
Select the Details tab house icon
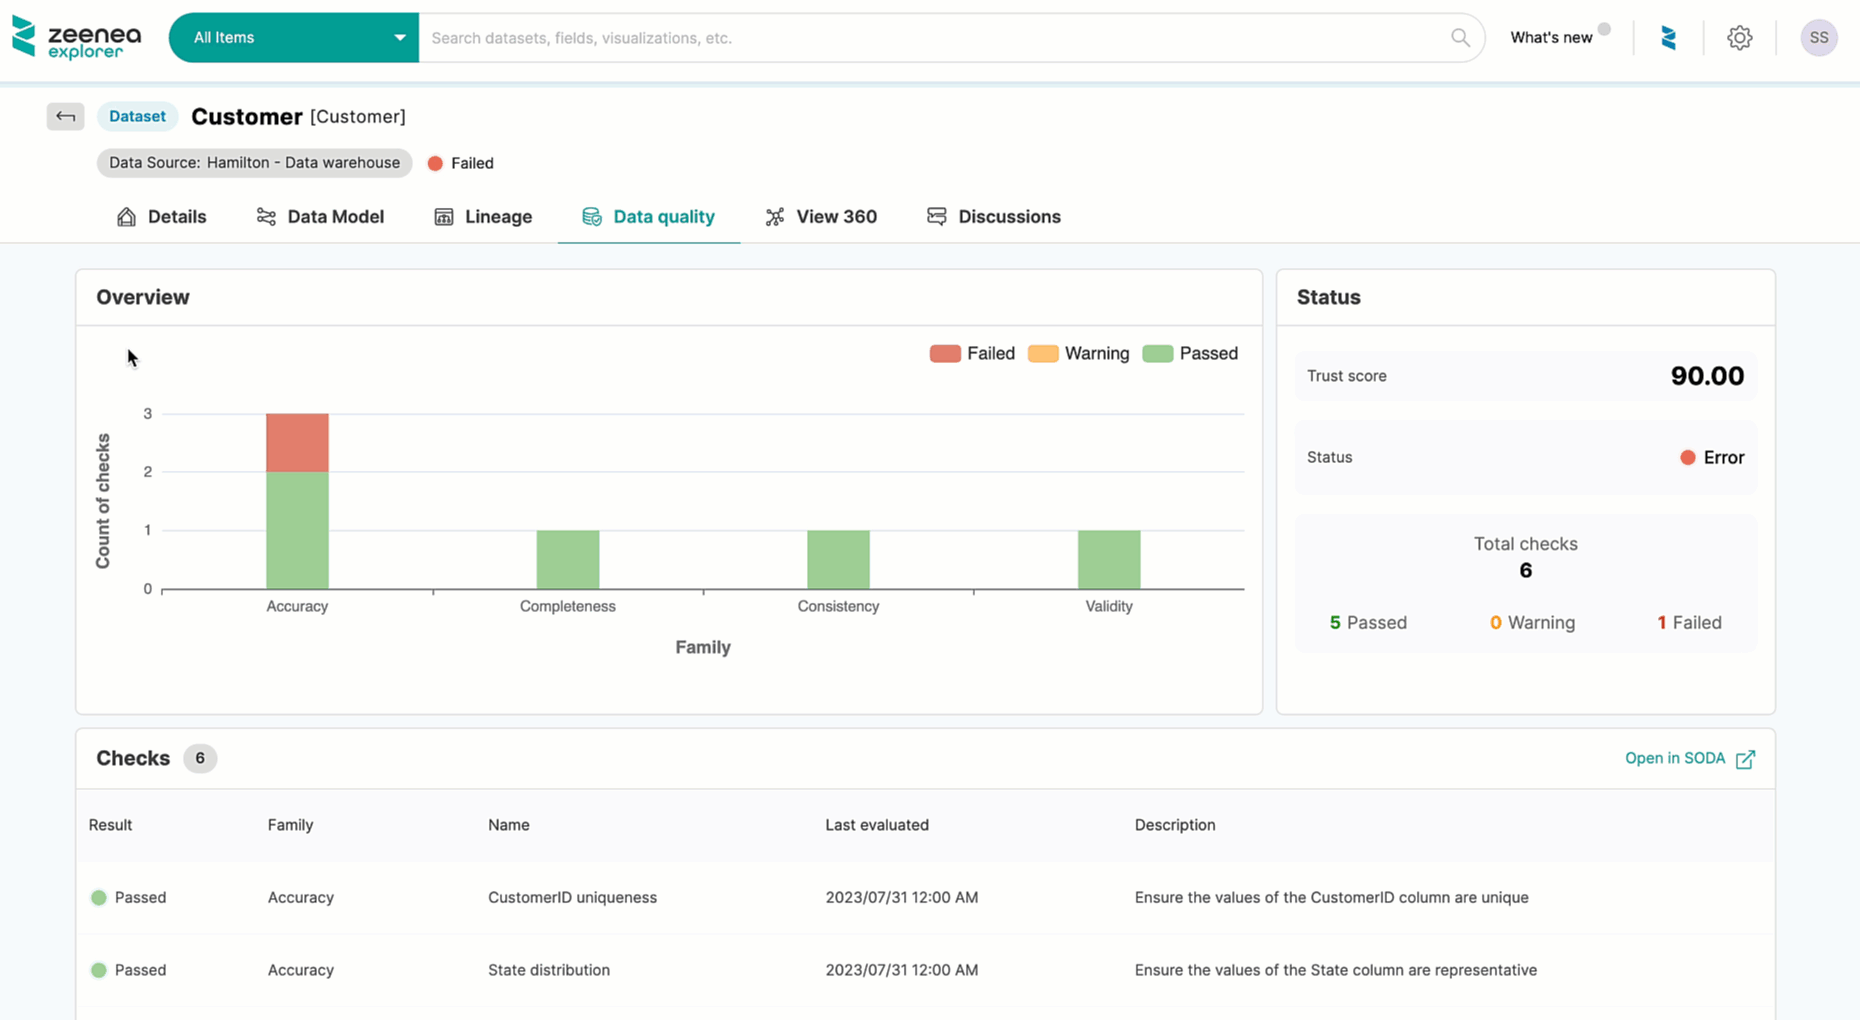click(x=126, y=216)
